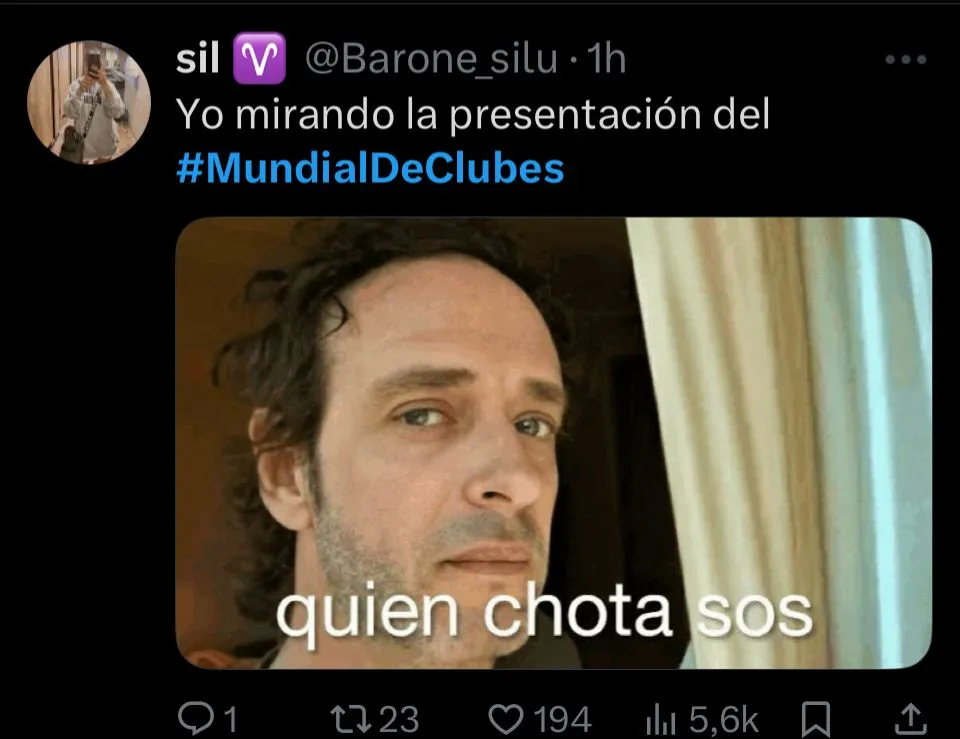Open the three-dot more options menu
960x739 pixels.
pos(906,59)
